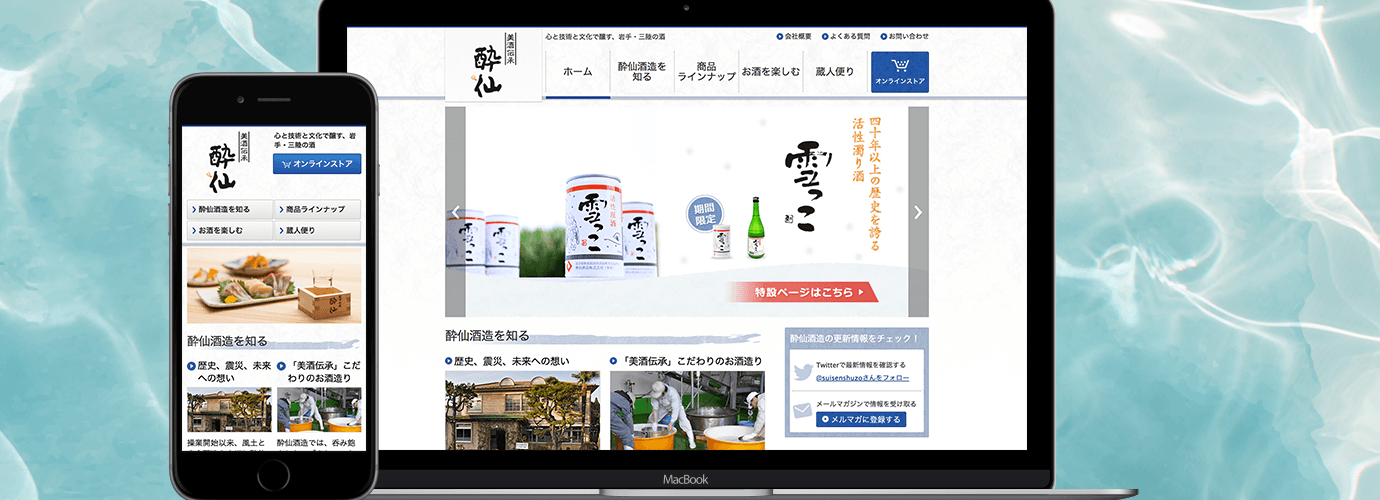Tap the 酔仙 logo on the phone screen
This screenshot has height=500, width=1380.
222,163
